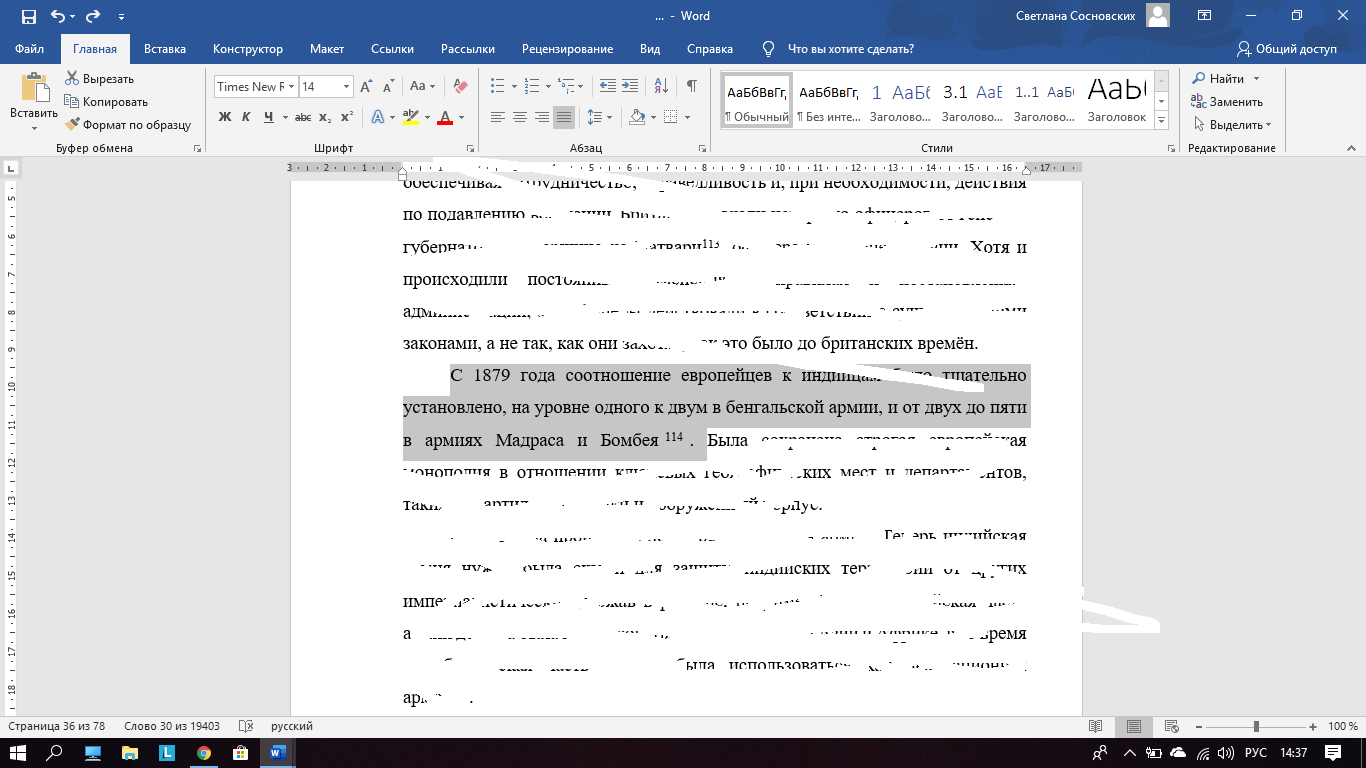
Task: Open Chrome from the taskbar
Action: pyautogui.click(x=203, y=752)
